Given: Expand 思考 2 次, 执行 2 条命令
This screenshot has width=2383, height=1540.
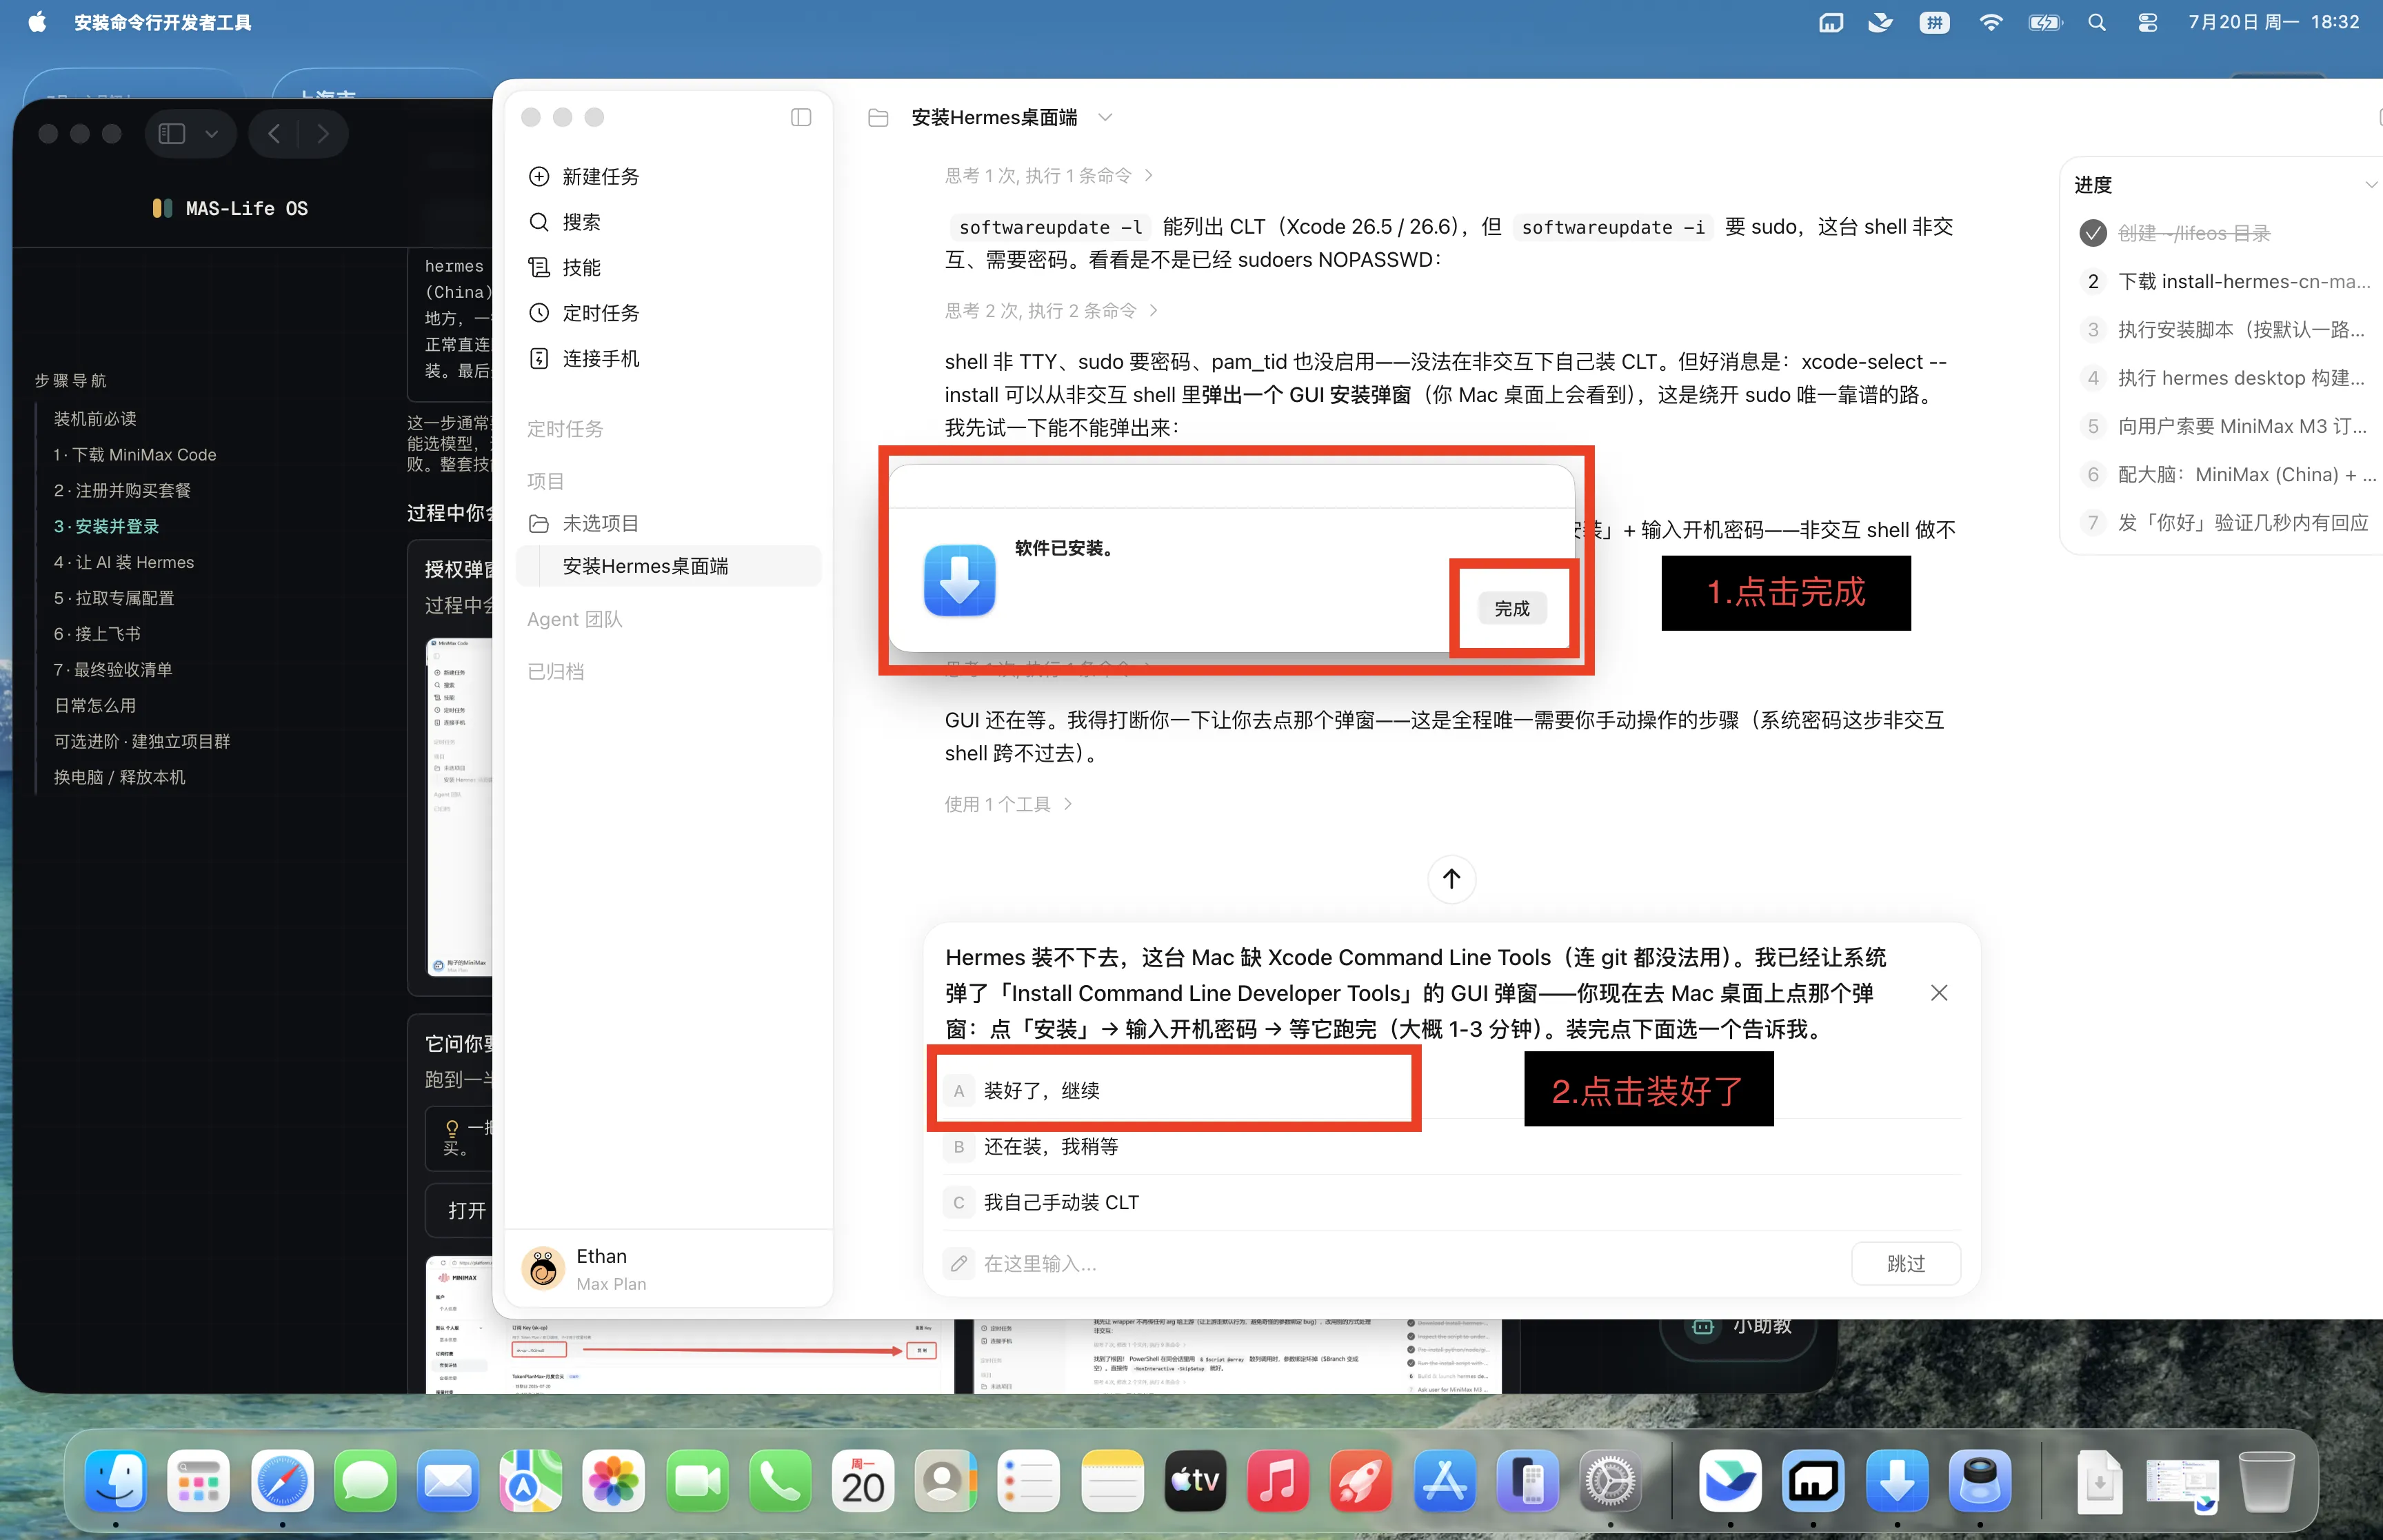Looking at the screenshot, I should (1052, 311).
